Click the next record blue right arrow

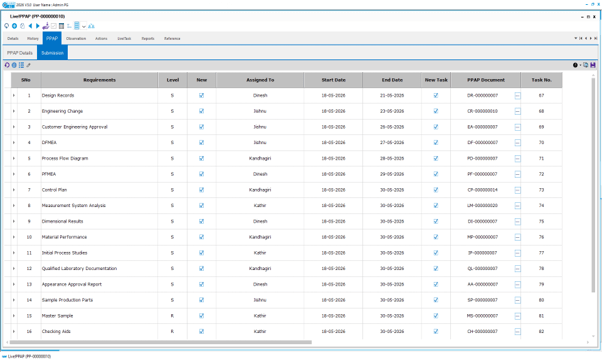click(x=38, y=26)
